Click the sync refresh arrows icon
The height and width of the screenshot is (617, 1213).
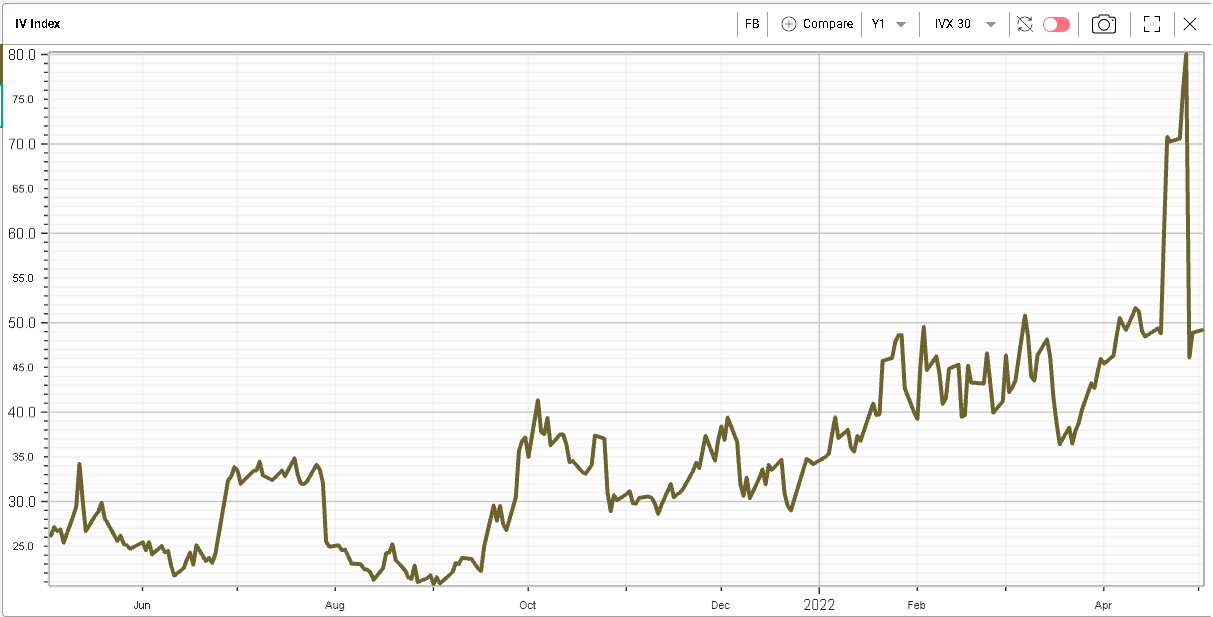(1024, 24)
